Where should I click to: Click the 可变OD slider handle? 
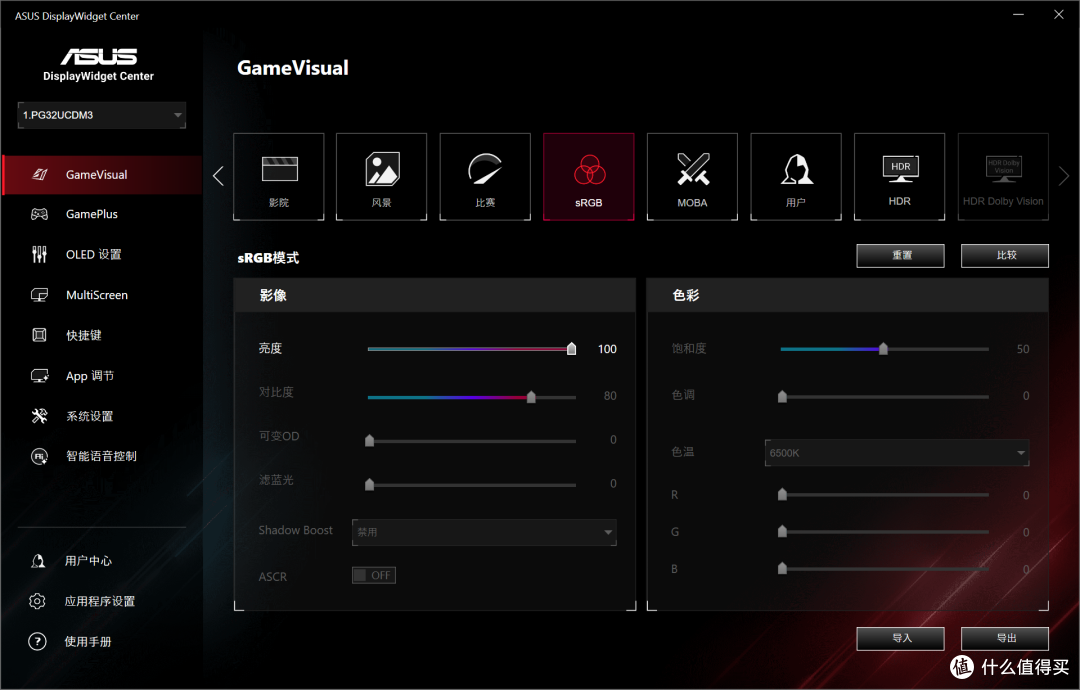(369, 441)
